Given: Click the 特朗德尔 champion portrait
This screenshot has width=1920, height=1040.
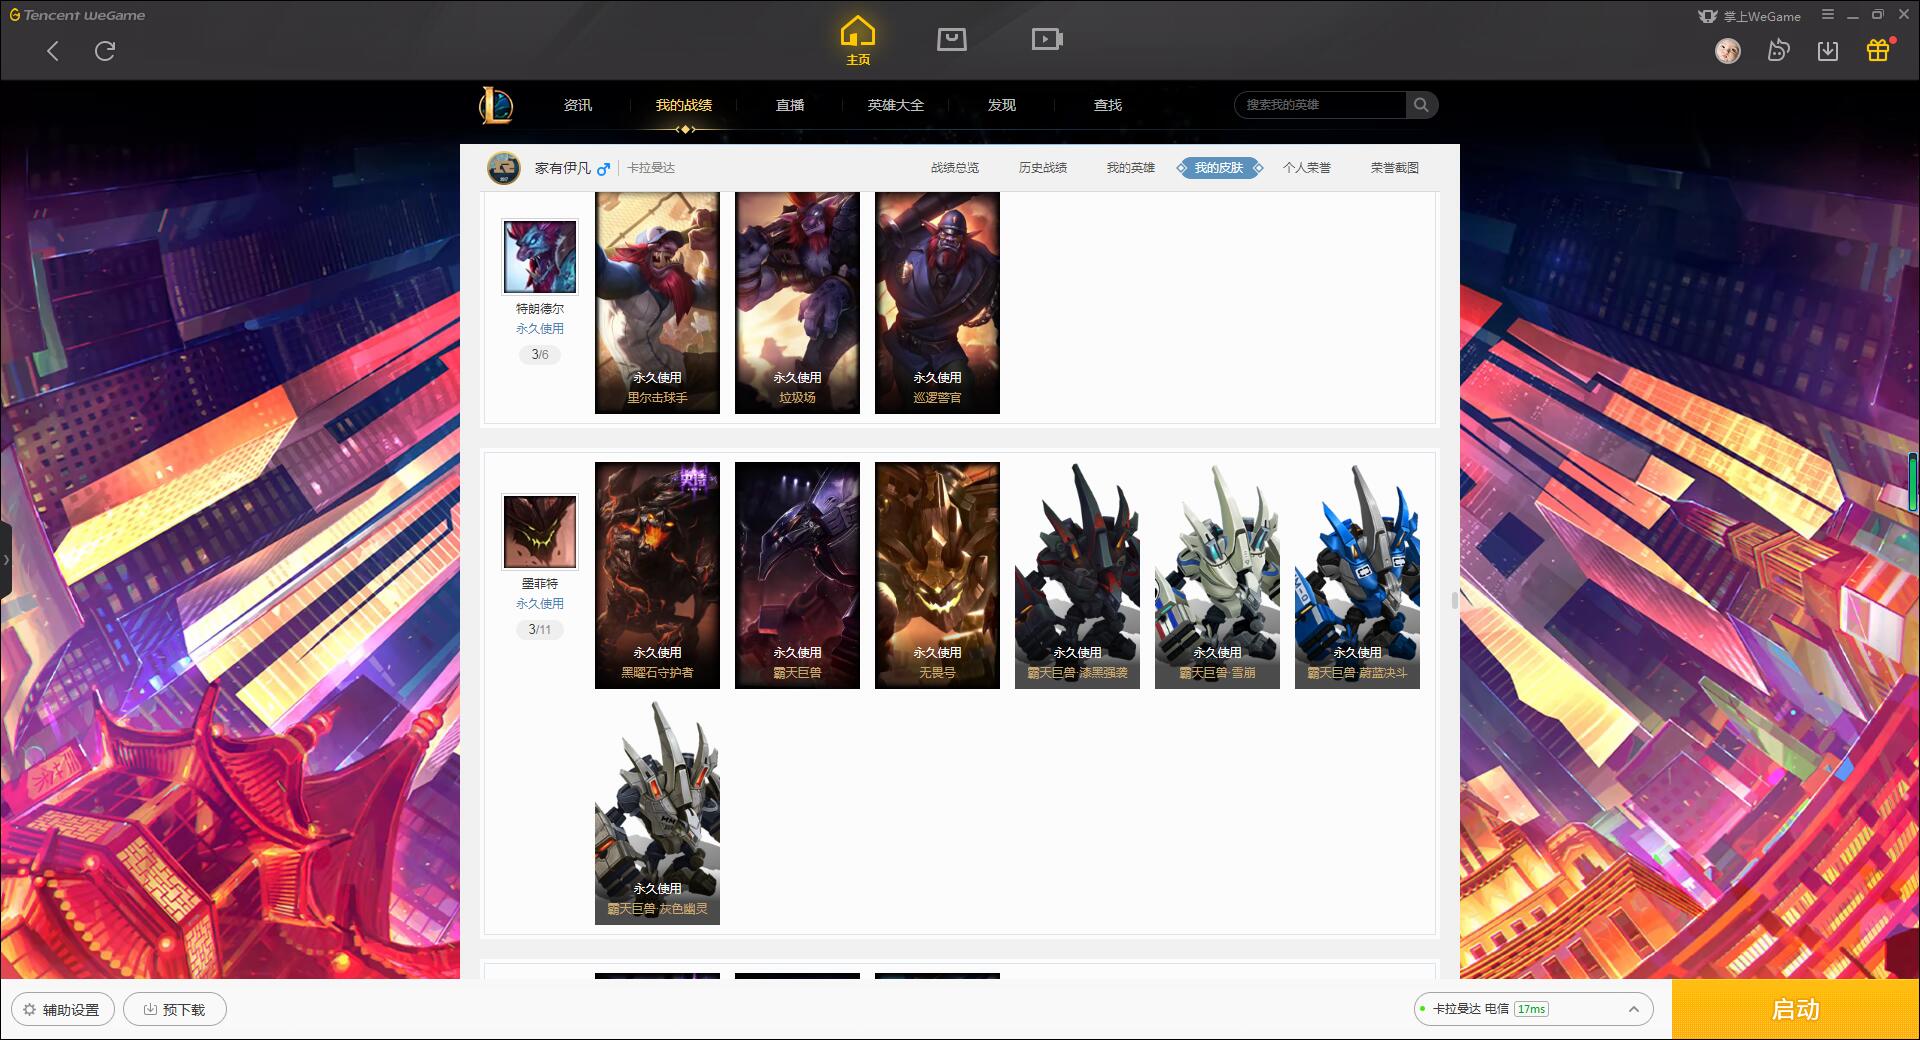Looking at the screenshot, I should tap(540, 257).
